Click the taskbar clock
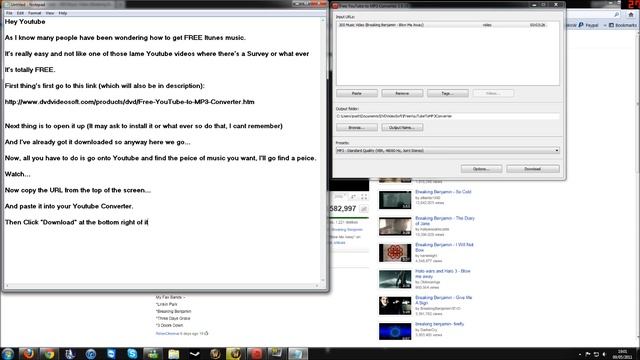Image resolution: width=640 pixels, height=360 pixels. pyautogui.click(x=622, y=354)
